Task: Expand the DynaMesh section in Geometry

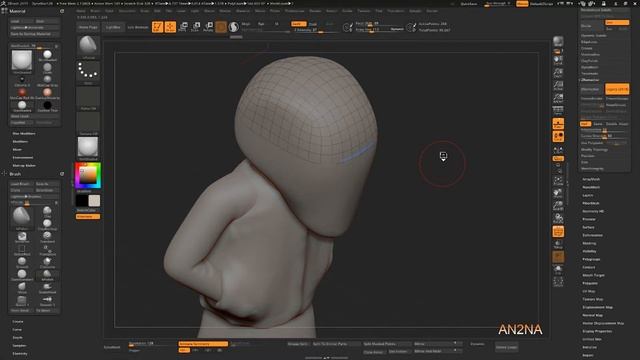Action: 589,67
